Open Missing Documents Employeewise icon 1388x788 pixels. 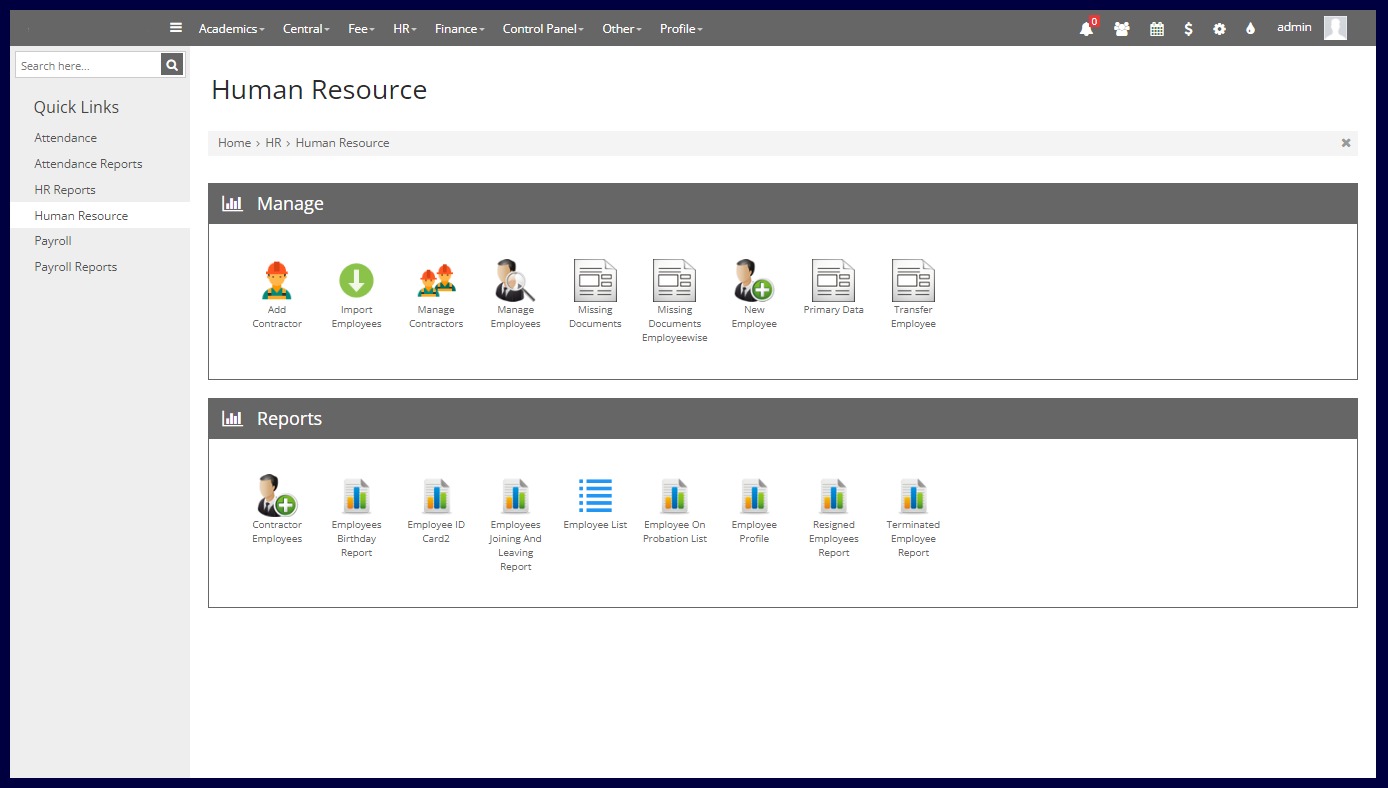(675, 281)
